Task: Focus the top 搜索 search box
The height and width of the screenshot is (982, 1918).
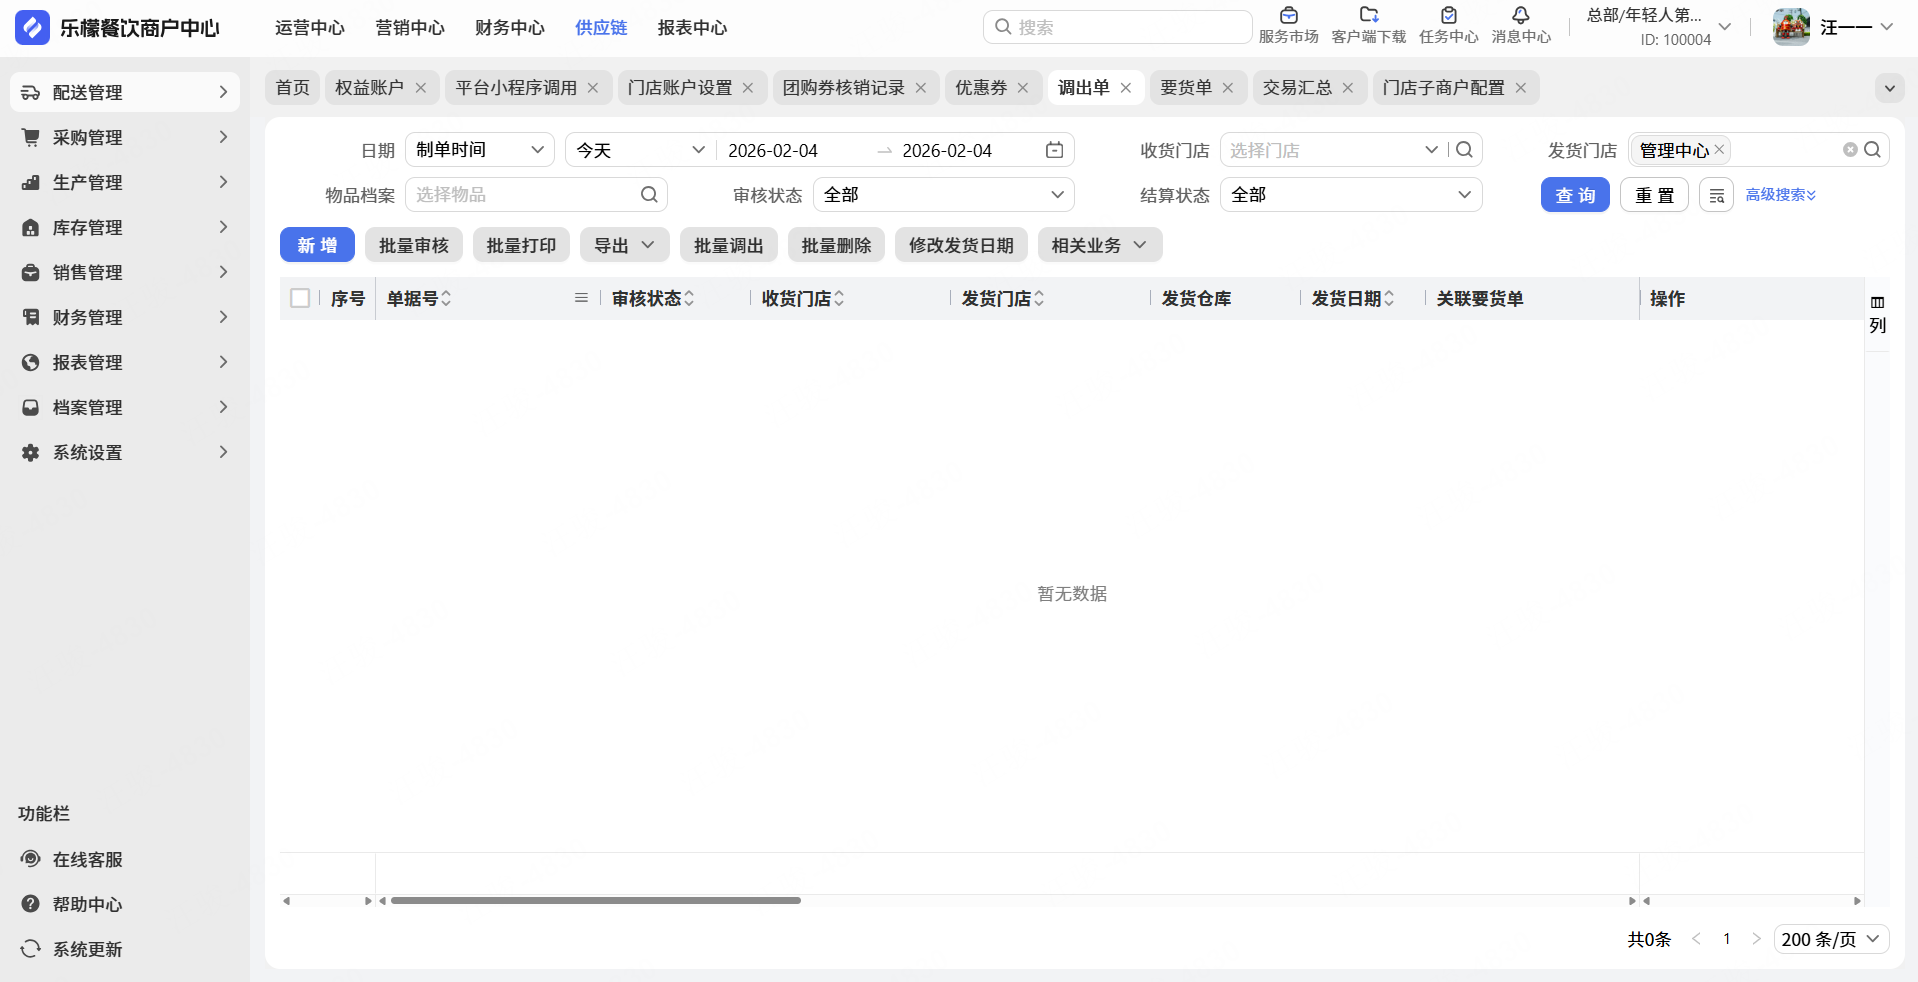Action: (1117, 27)
